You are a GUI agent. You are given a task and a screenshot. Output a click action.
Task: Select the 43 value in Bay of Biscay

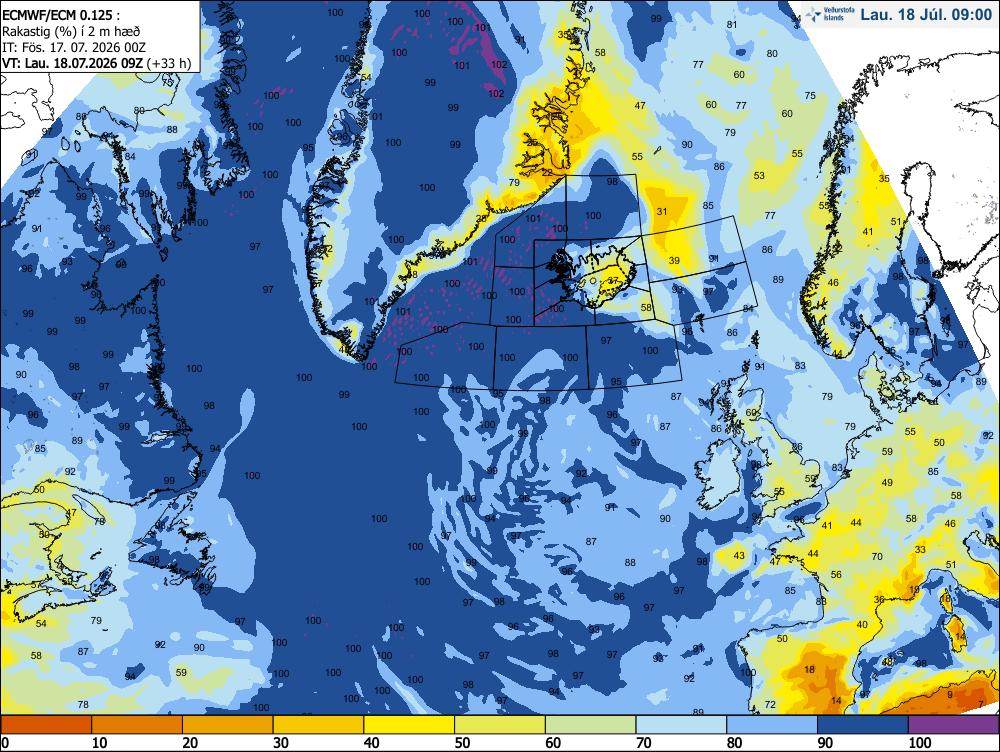click(739, 556)
